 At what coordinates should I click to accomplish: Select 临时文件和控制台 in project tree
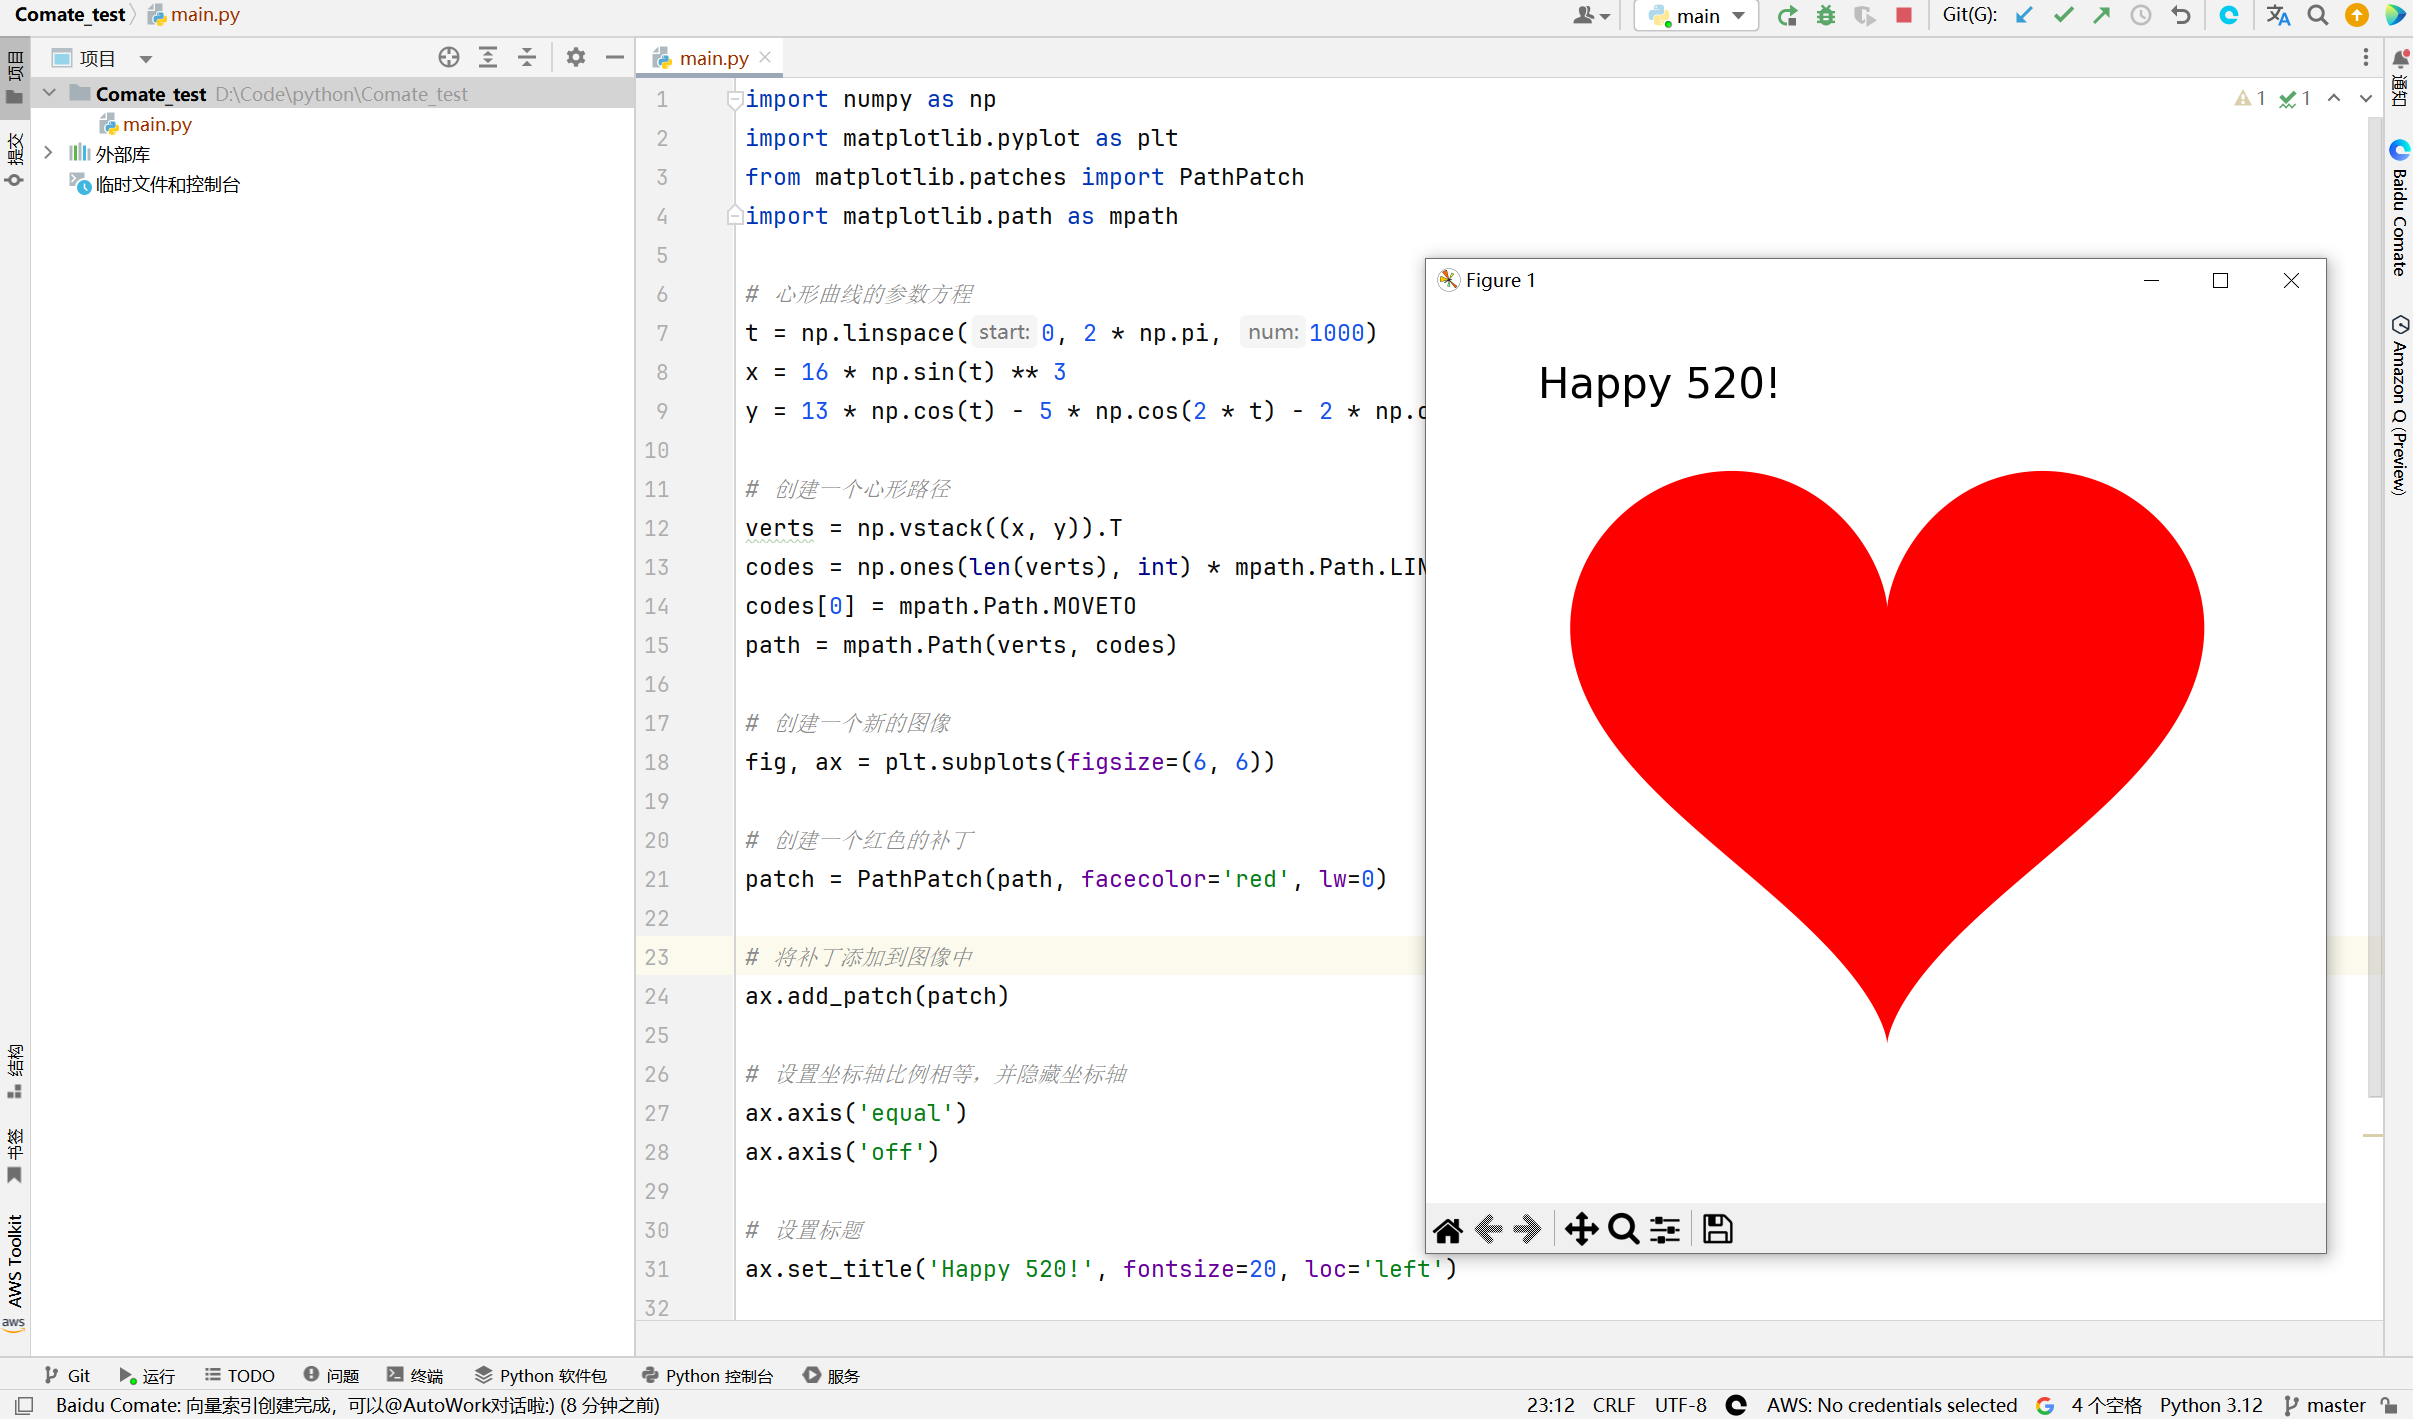tap(167, 184)
